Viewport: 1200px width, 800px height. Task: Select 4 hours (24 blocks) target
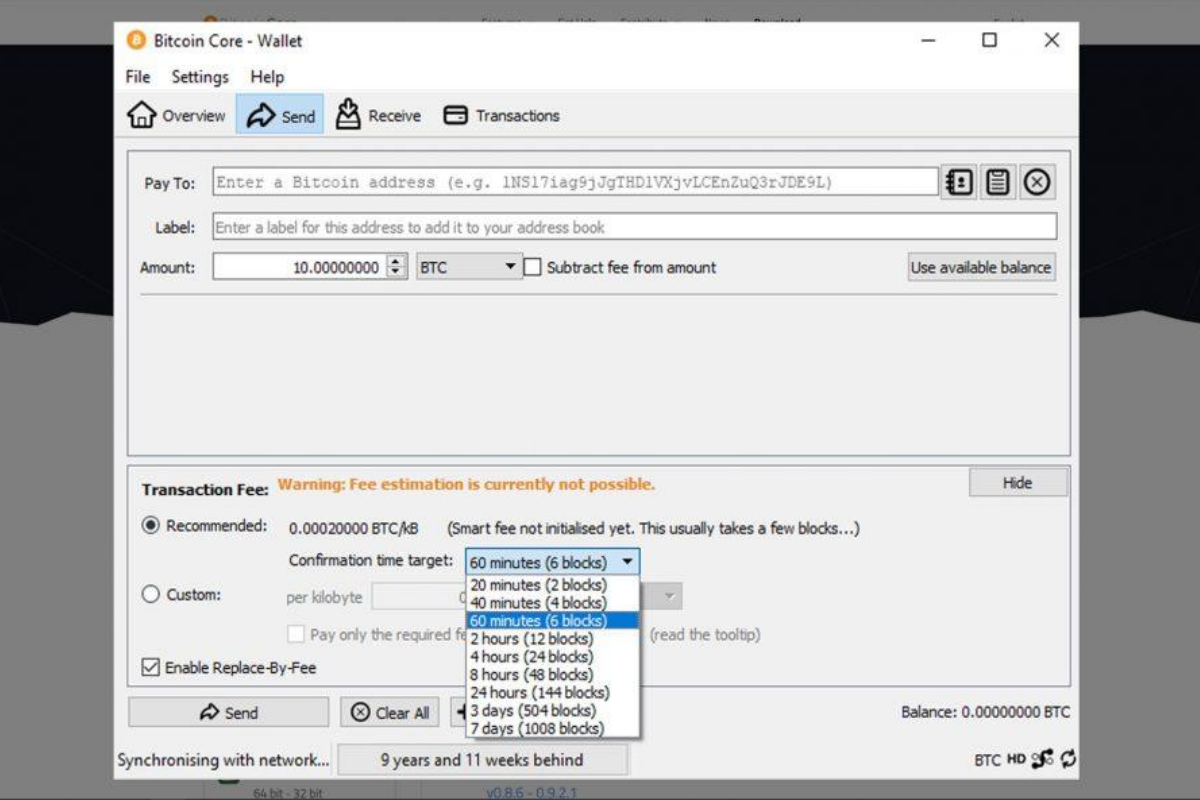[552, 657]
